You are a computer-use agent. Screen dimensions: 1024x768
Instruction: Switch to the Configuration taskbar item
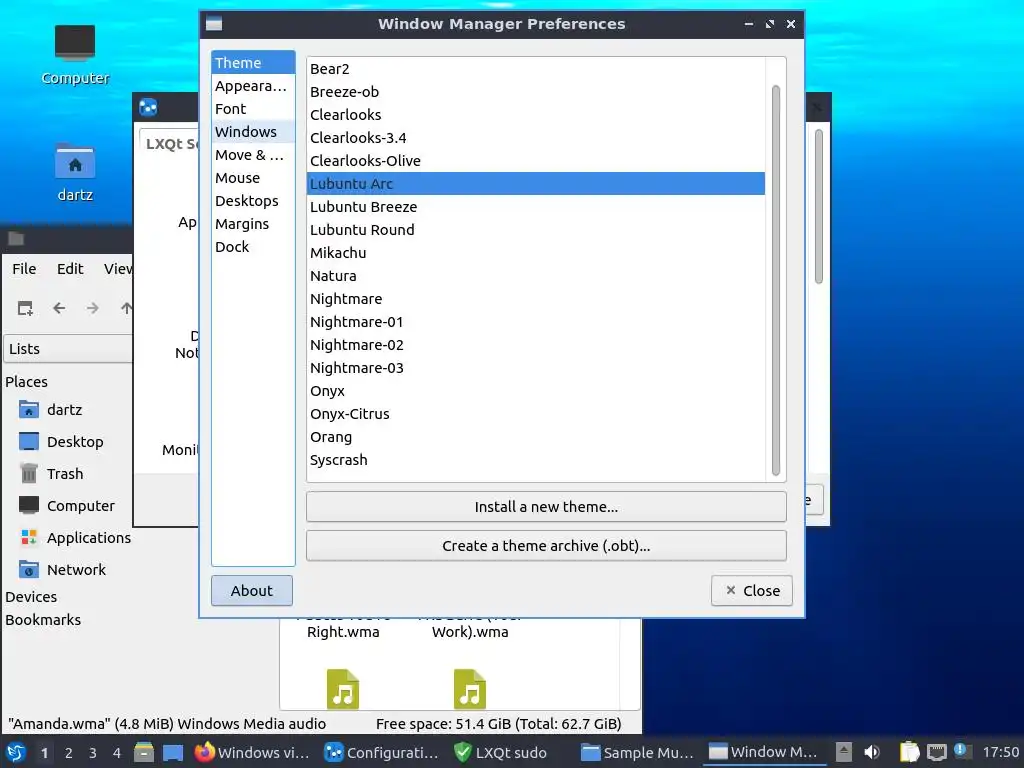pyautogui.click(x=383, y=752)
